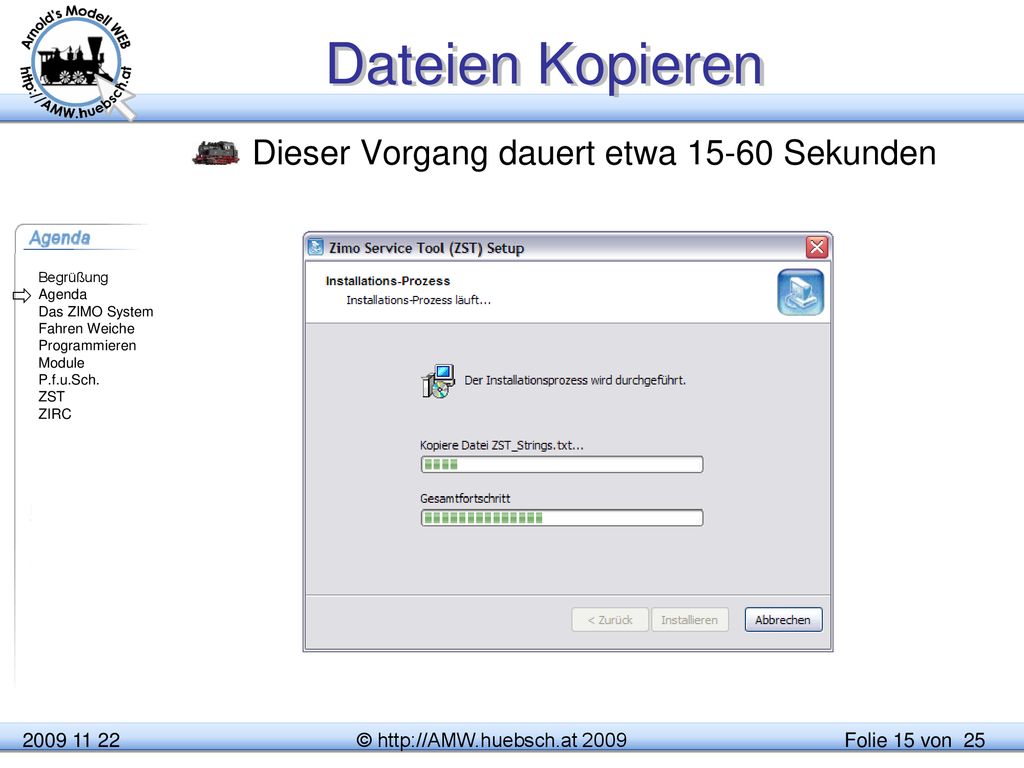Click the text Installations-Prozess läuft...

(x=419, y=300)
